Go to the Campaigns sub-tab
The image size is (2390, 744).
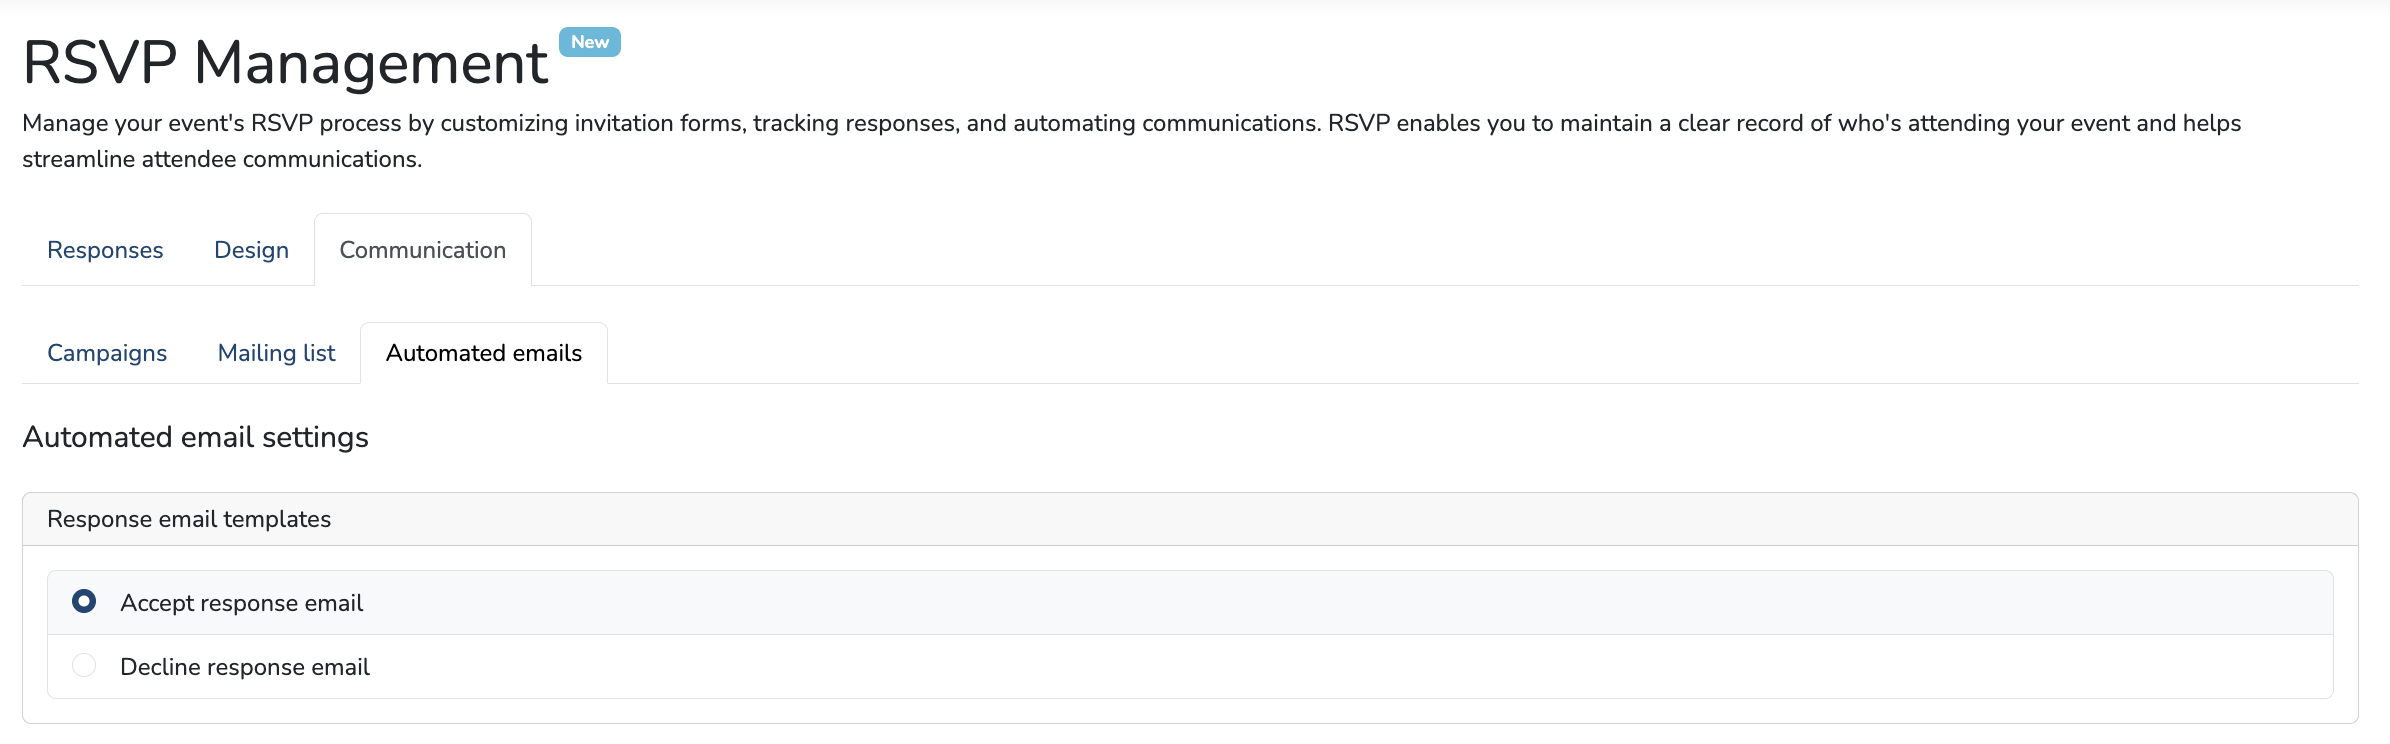107,353
